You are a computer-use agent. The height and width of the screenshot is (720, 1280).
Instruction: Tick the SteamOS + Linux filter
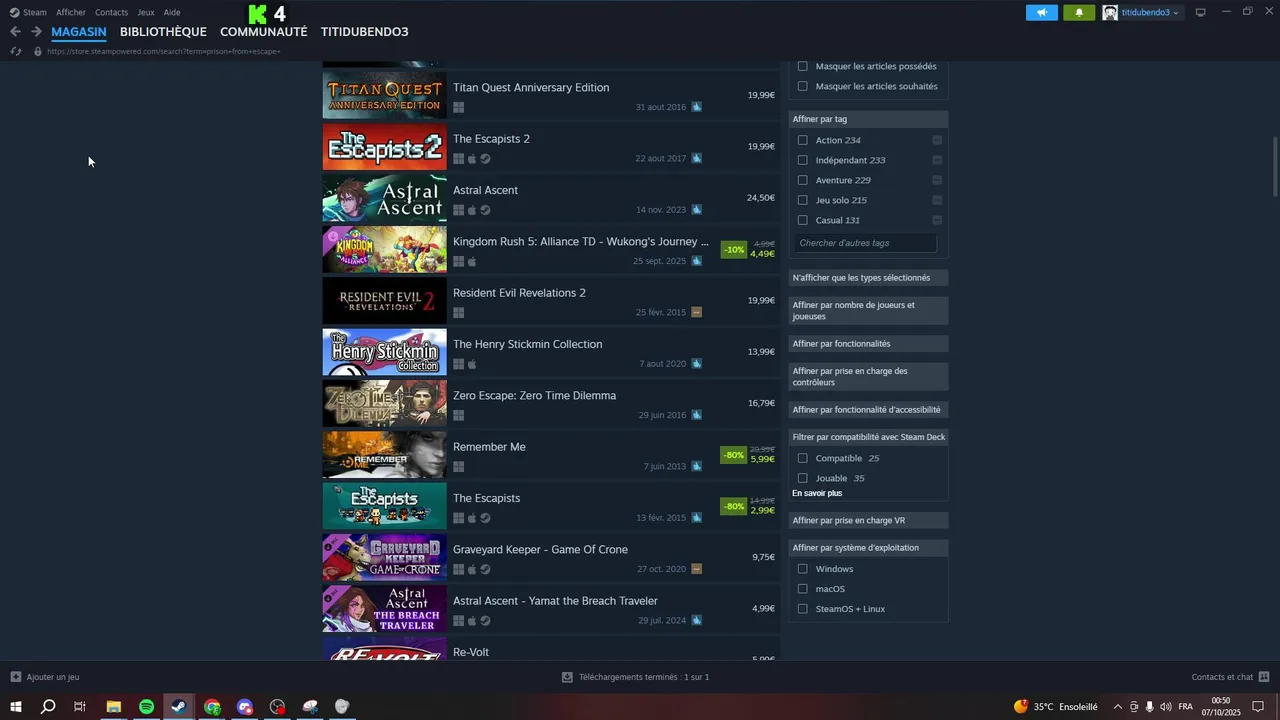click(802, 609)
